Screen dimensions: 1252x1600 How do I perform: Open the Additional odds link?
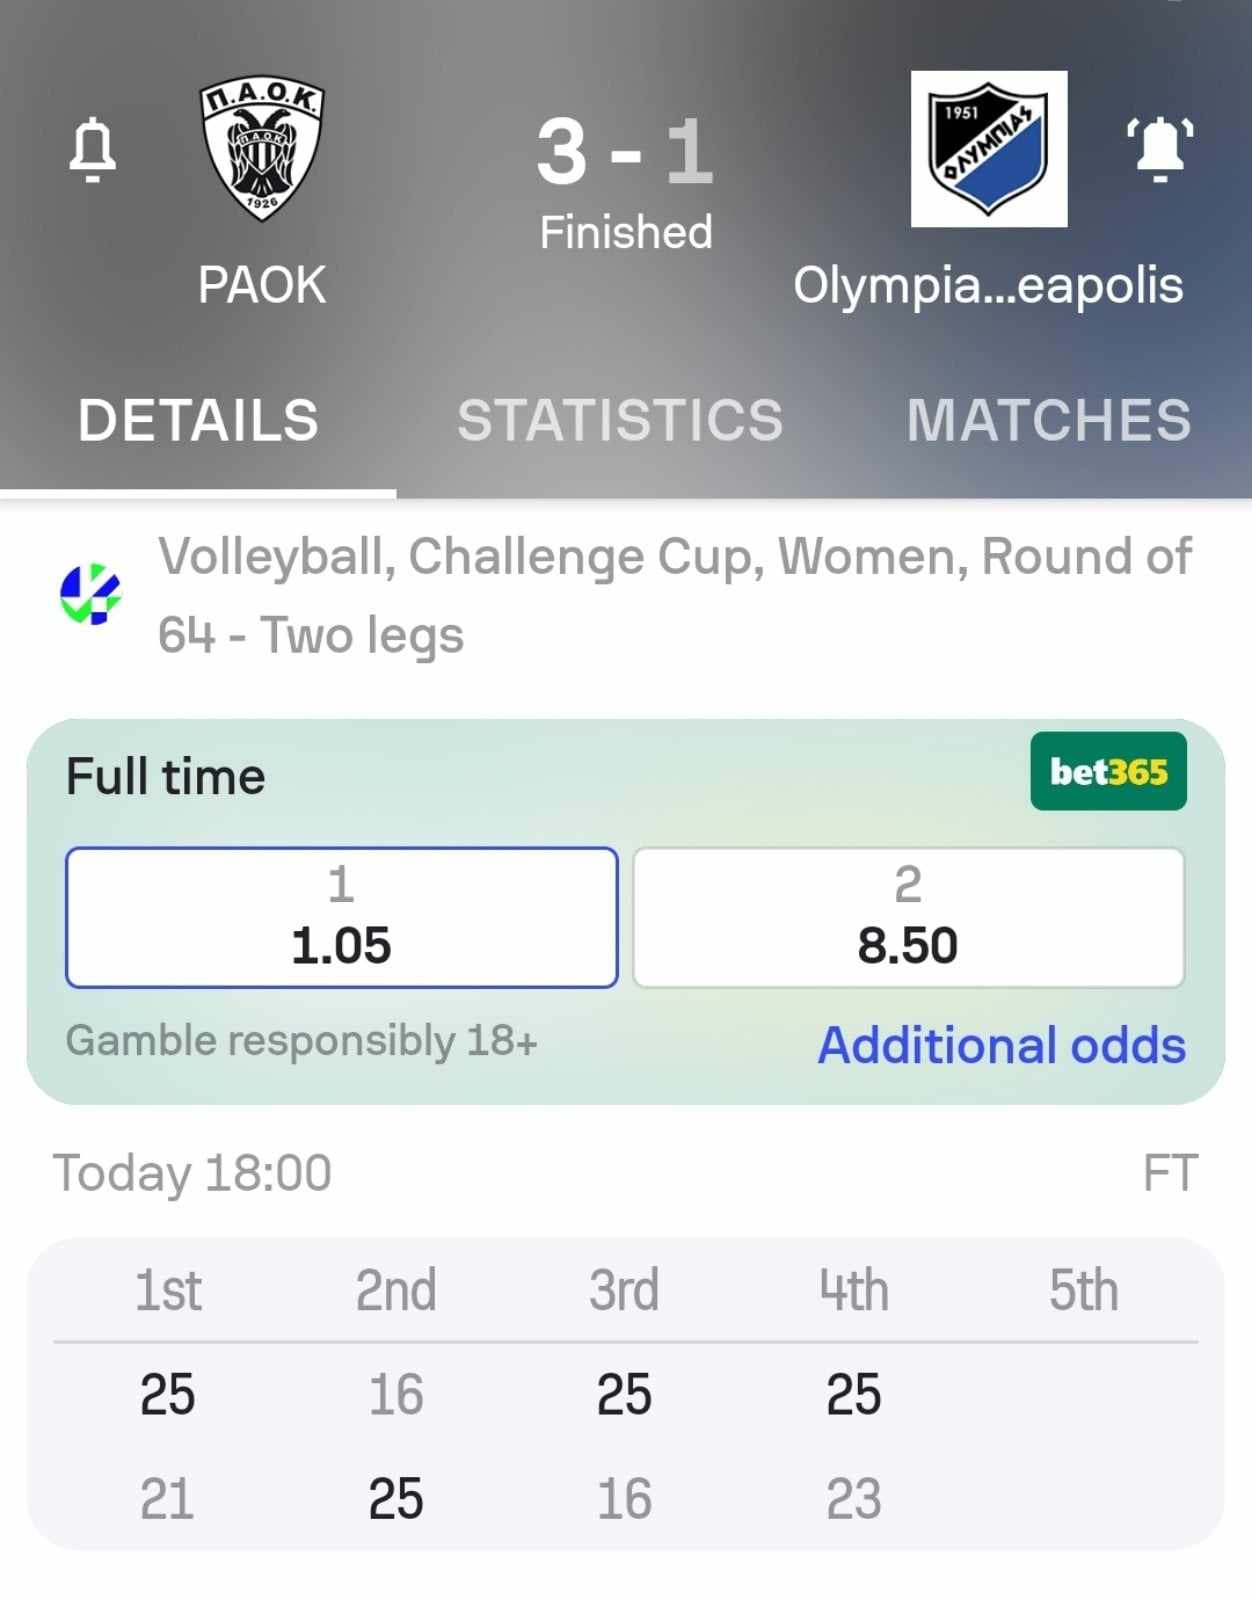1002,1045
